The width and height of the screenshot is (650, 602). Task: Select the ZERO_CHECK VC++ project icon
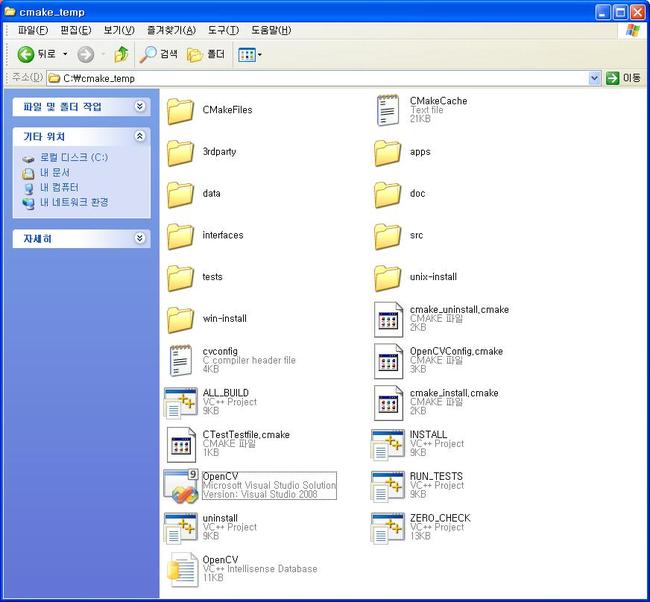[388, 527]
